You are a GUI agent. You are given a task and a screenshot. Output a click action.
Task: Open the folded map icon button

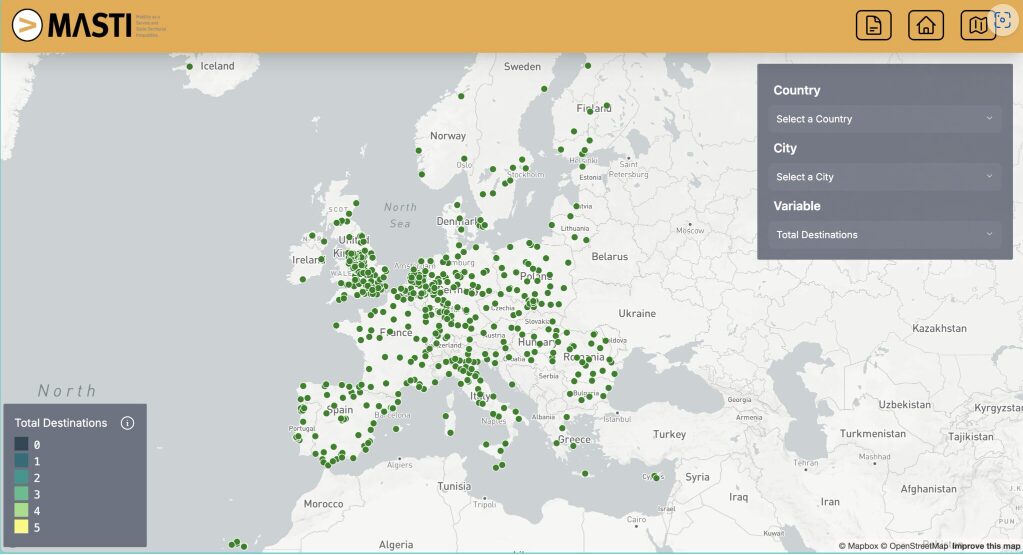[x=977, y=26]
